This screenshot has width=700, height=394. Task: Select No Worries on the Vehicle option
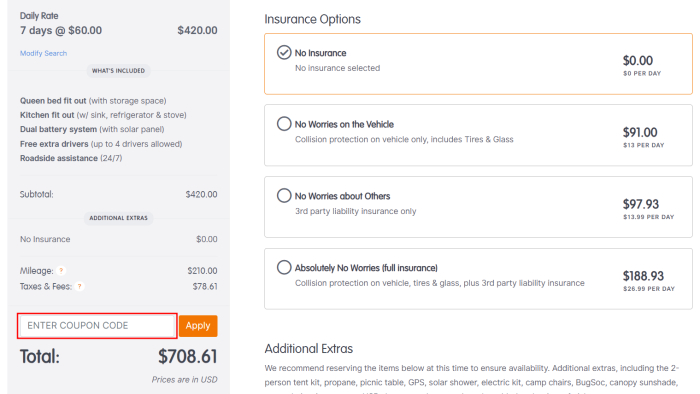tap(284, 124)
